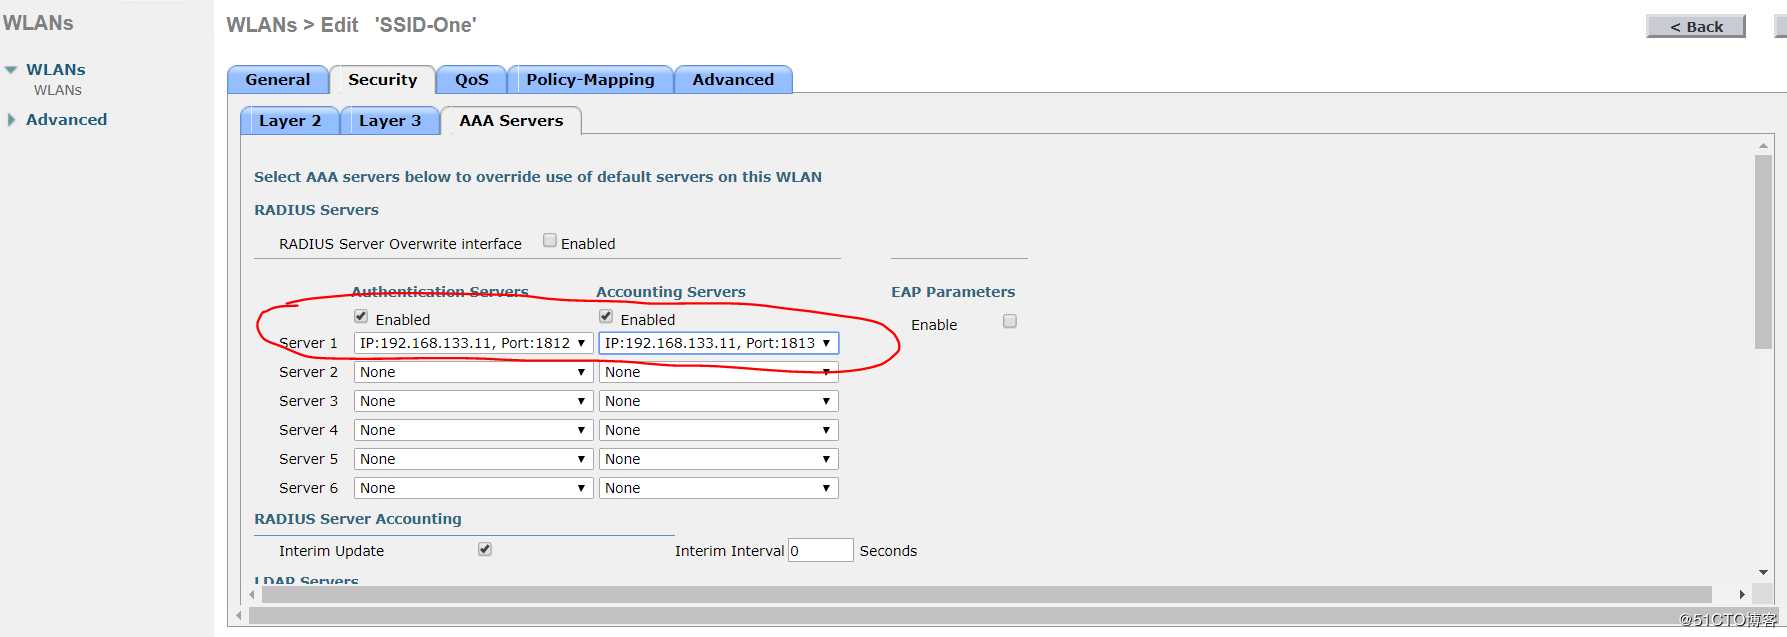The height and width of the screenshot is (637, 1787).
Task: Click the inner scrollbar down arrow
Action: 1763,573
